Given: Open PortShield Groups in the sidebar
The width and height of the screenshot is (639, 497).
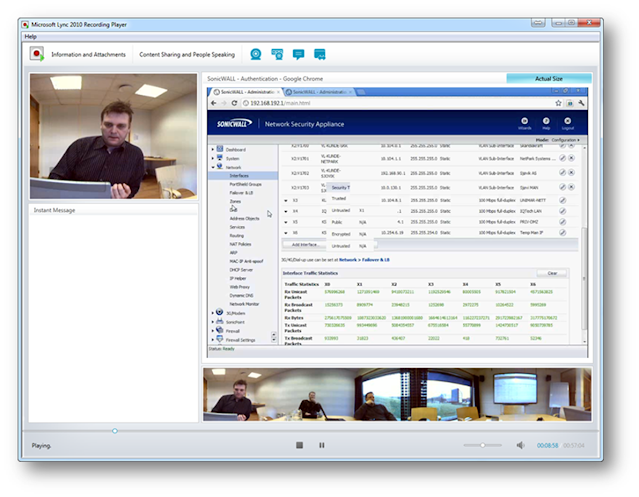Looking at the screenshot, I should click(x=245, y=184).
